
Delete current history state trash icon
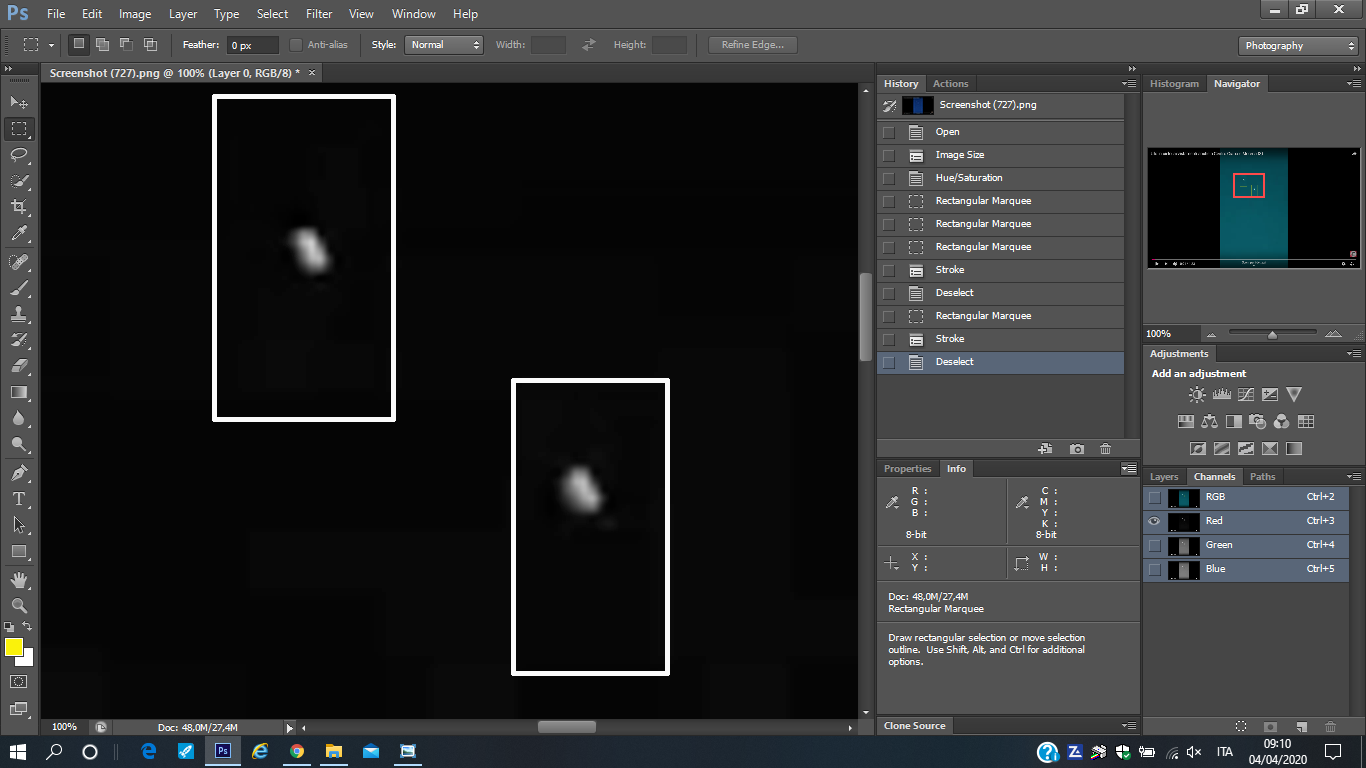tap(1105, 449)
